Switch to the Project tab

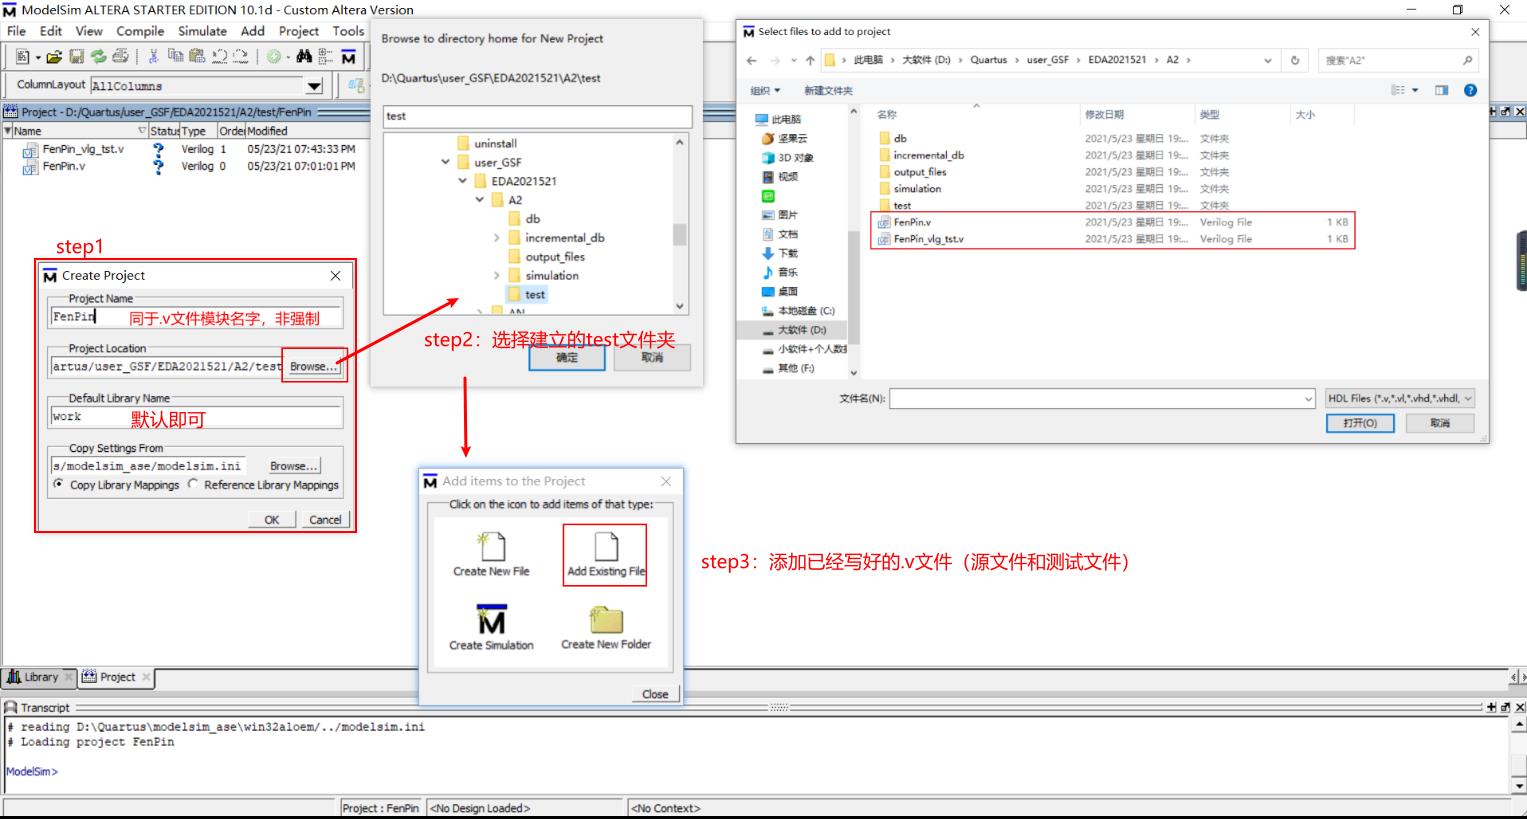click(x=117, y=677)
